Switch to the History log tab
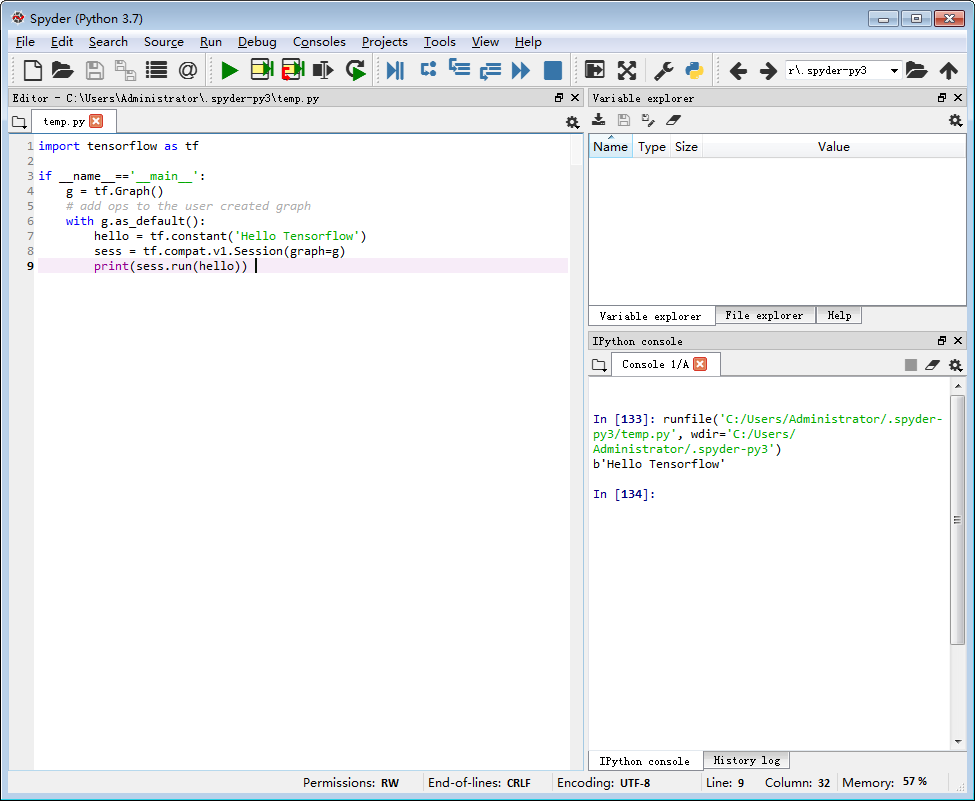Viewport: 975px width, 801px height. [x=746, y=761]
